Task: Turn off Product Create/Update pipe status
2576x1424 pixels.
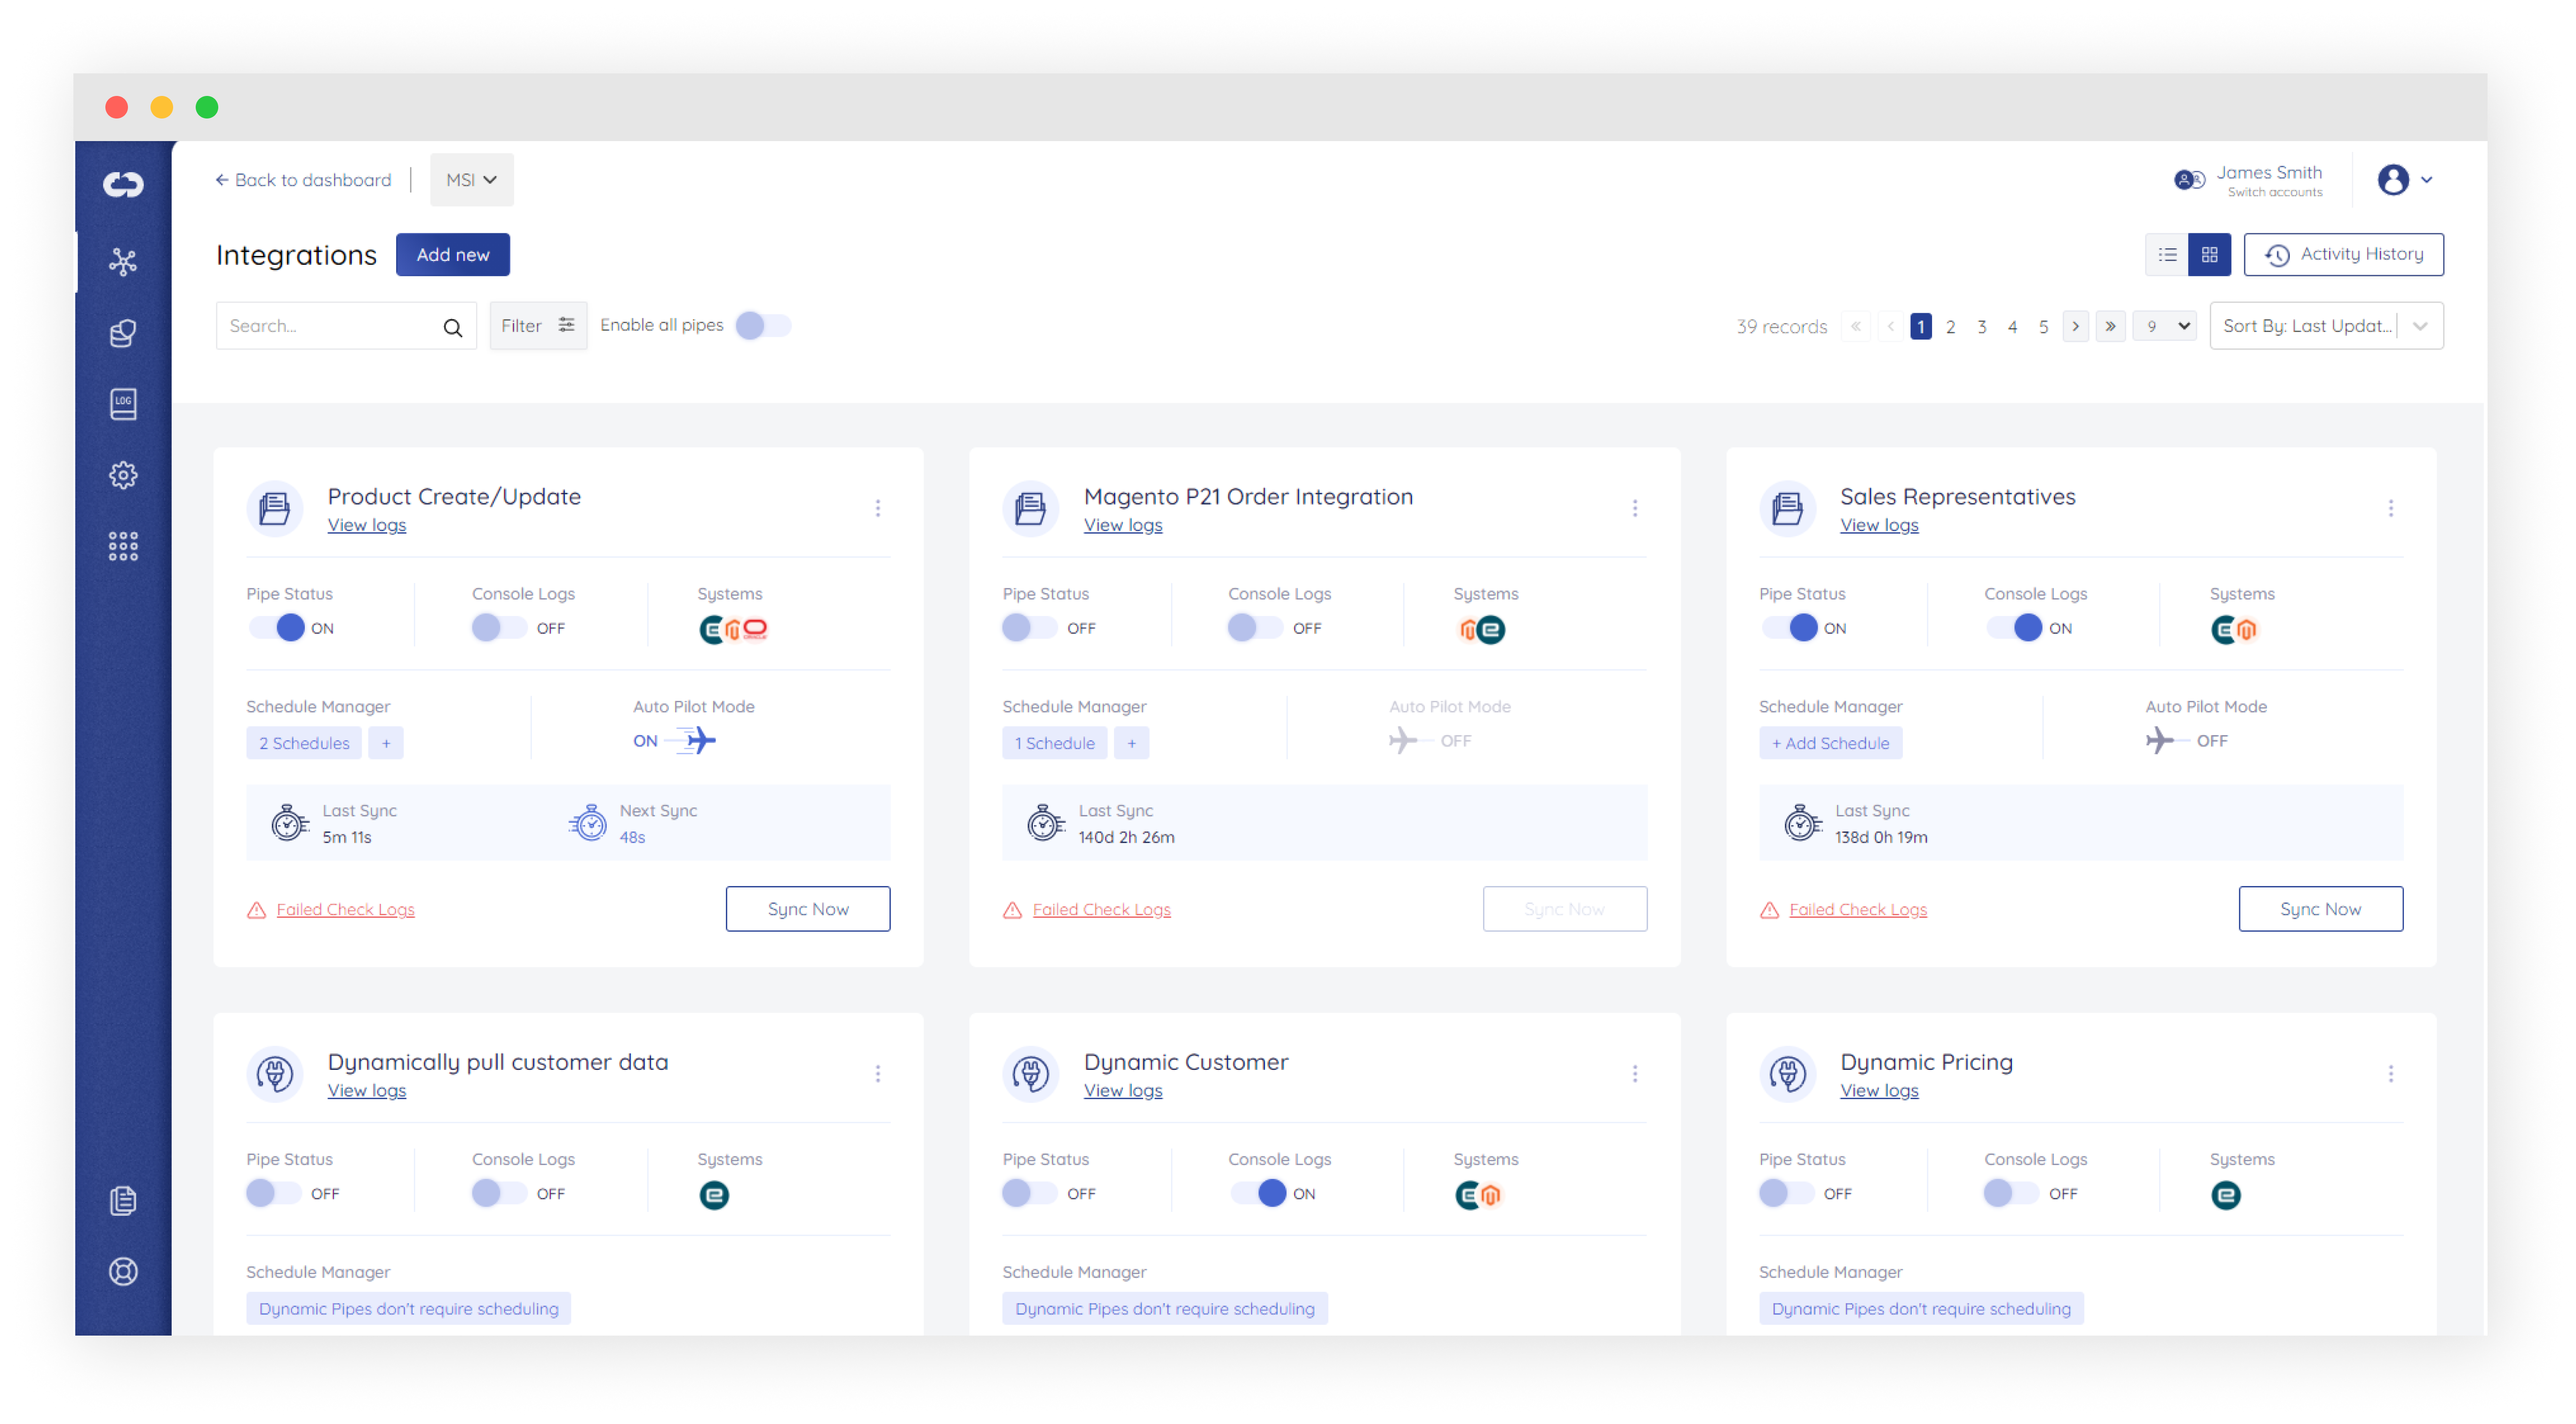Action: (x=277, y=628)
